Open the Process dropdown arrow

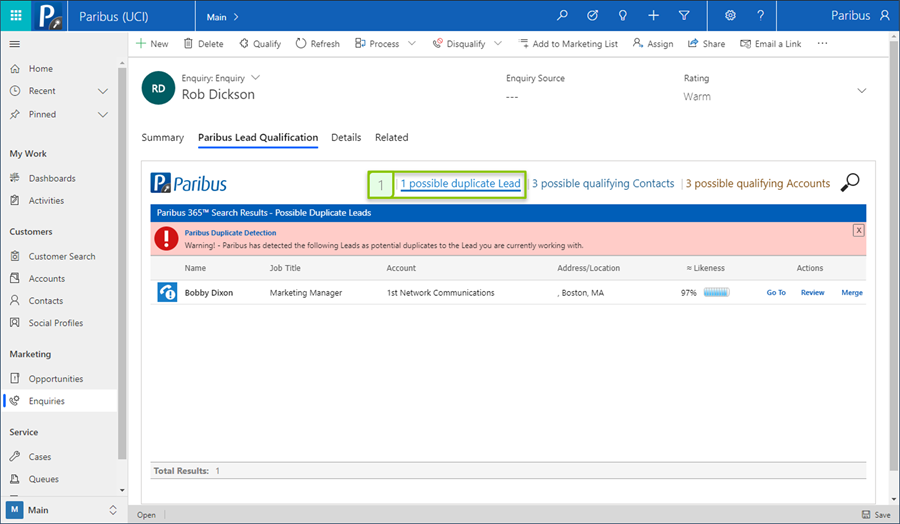pos(412,44)
